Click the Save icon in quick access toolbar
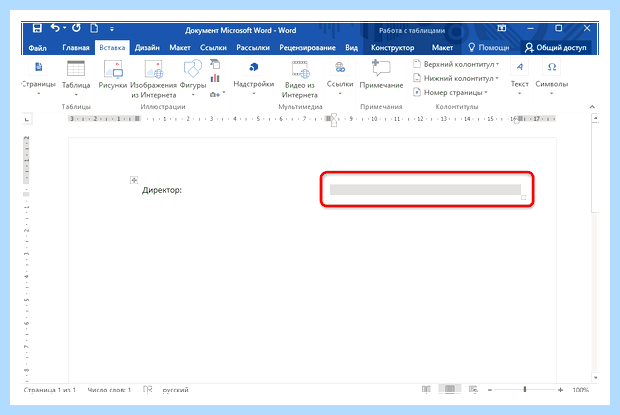This screenshot has height=415, width=620. pyautogui.click(x=37, y=28)
